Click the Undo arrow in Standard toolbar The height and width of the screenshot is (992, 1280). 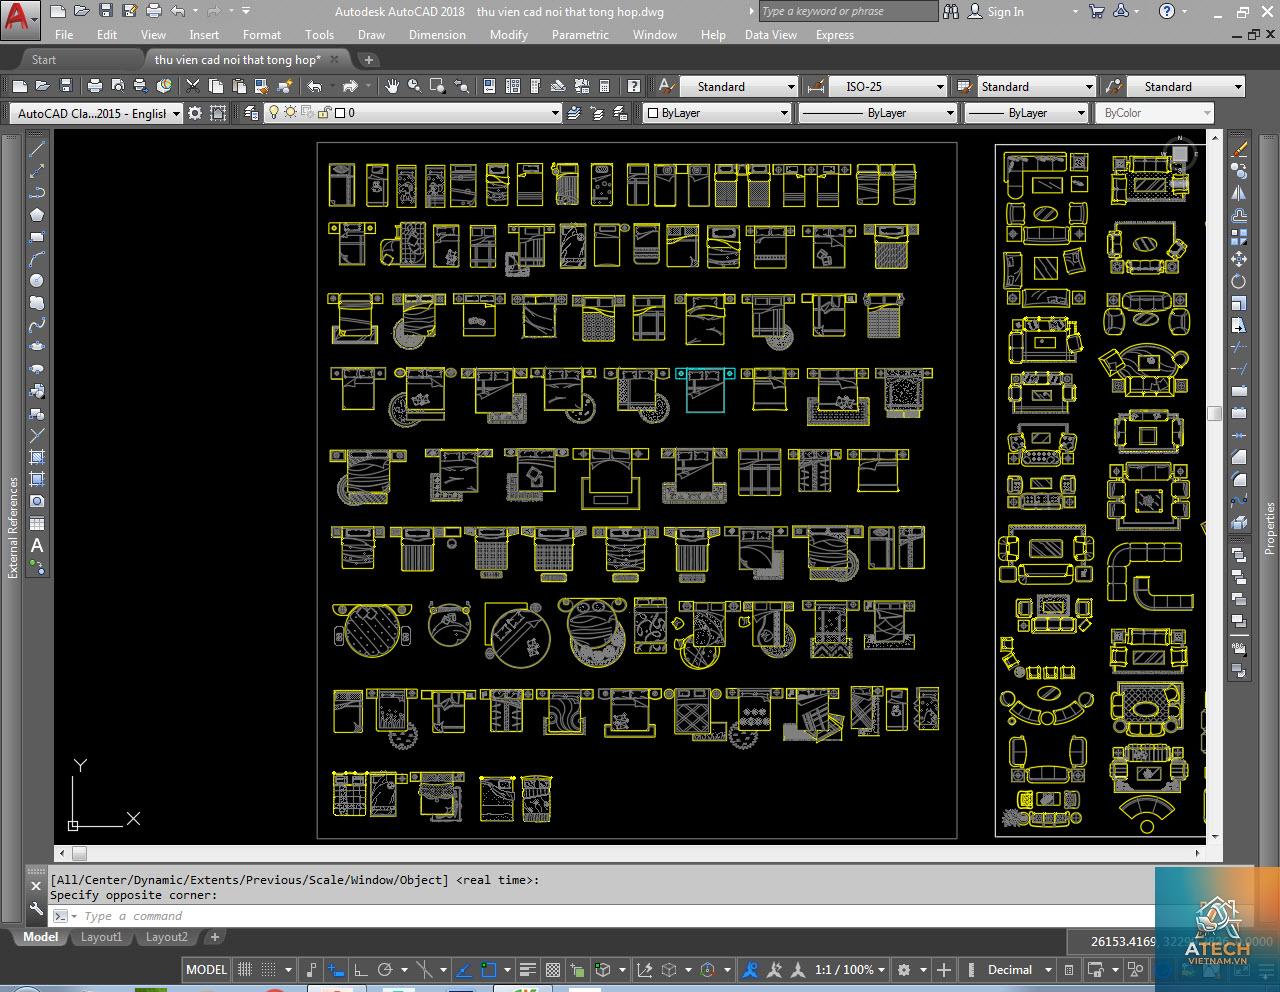(x=314, y=86)
